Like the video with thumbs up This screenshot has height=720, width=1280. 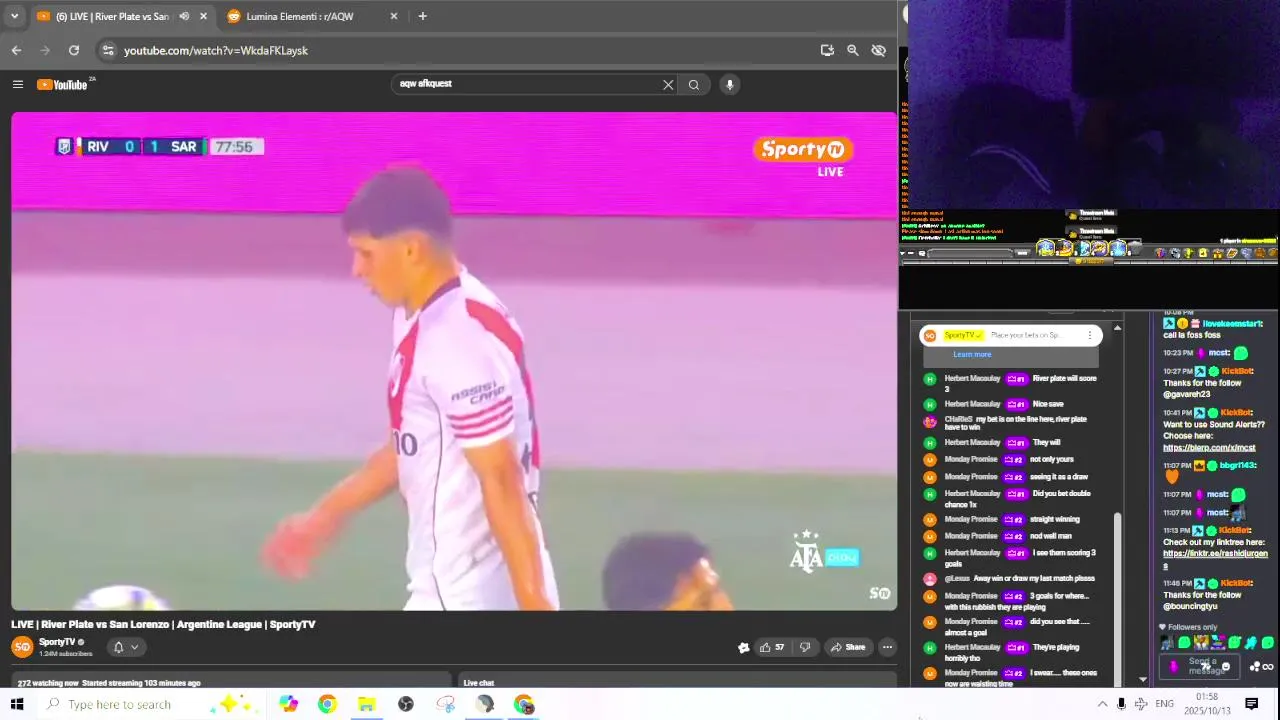point(771,647)
